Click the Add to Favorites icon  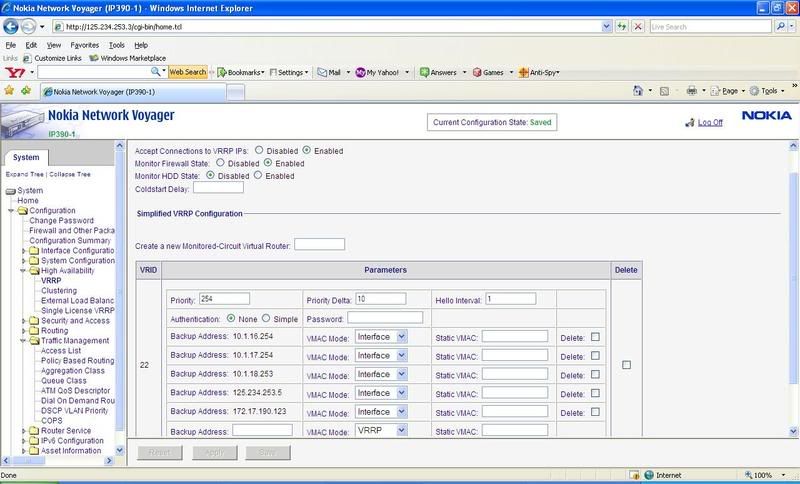26,91
